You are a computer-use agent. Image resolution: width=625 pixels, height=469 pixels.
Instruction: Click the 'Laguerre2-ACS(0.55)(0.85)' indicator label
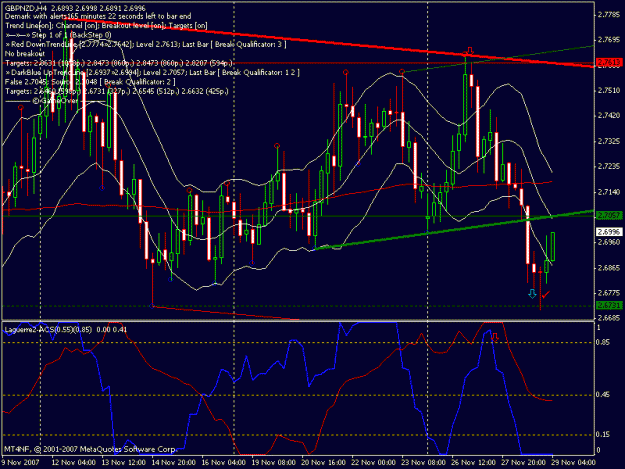pos(48,330)
